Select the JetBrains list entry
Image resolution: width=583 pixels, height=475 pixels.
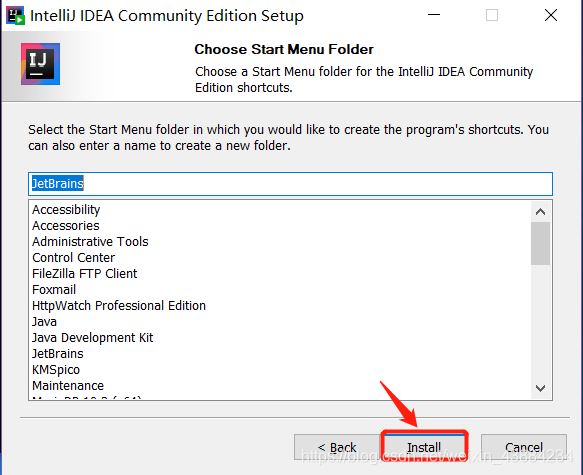tap(58, 353)
